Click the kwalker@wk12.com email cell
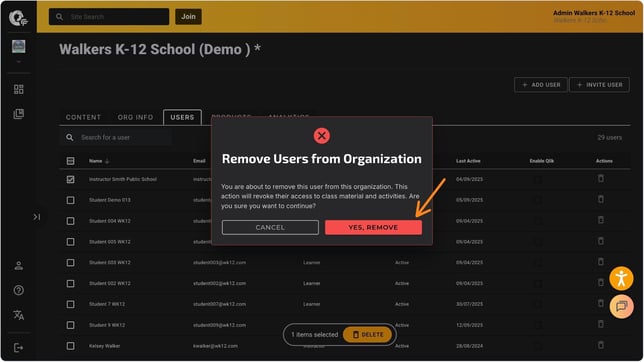644x362 pixels. click(215, 346)
